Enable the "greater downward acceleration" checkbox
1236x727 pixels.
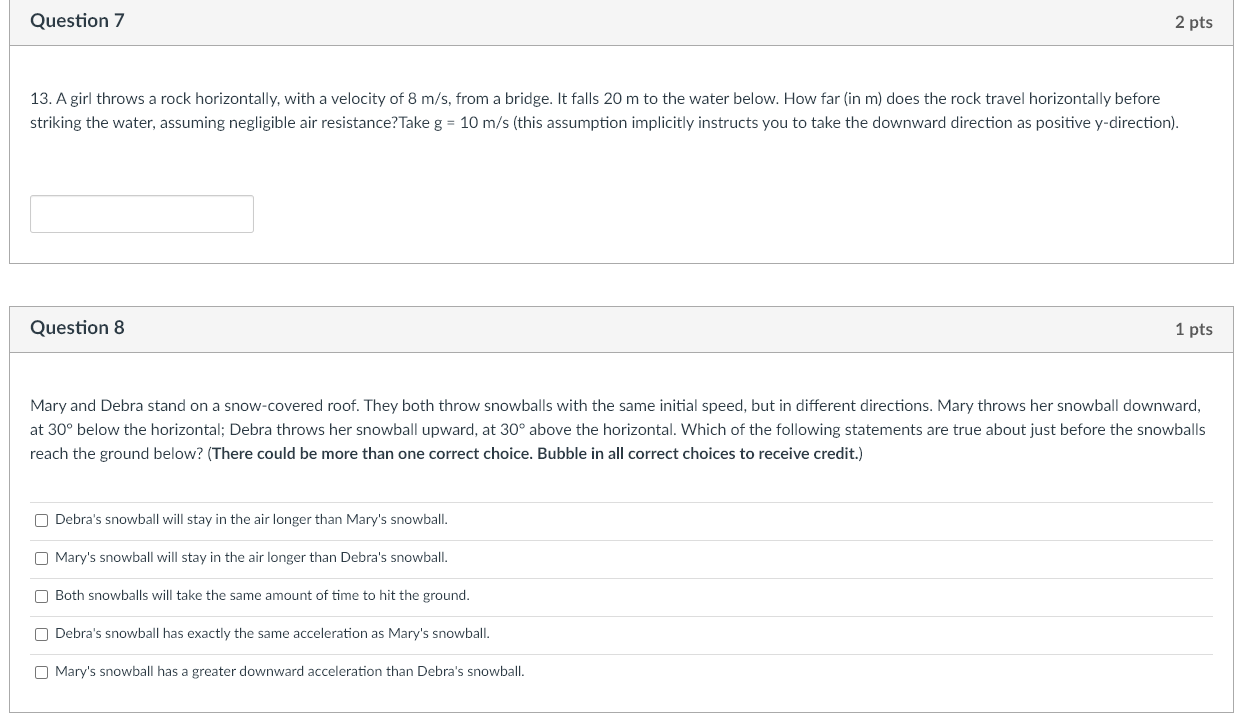(x=42, y=672)
